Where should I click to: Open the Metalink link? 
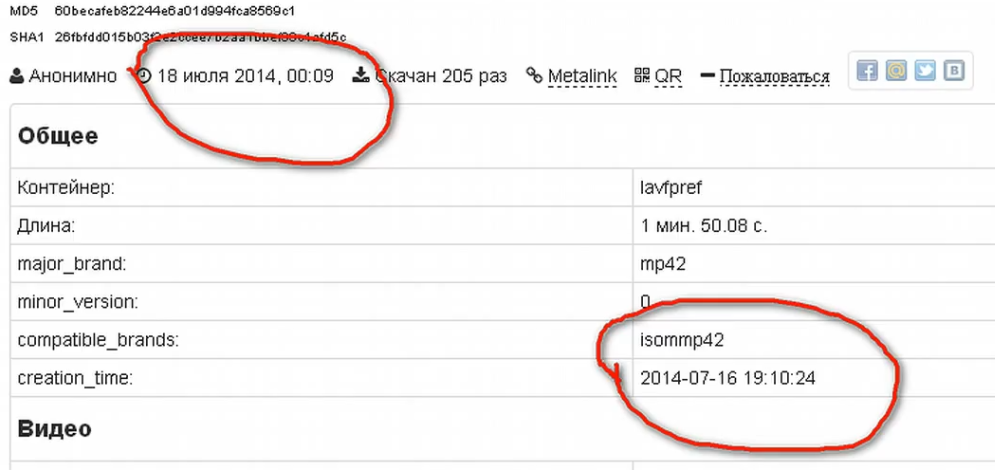(582, 76)
